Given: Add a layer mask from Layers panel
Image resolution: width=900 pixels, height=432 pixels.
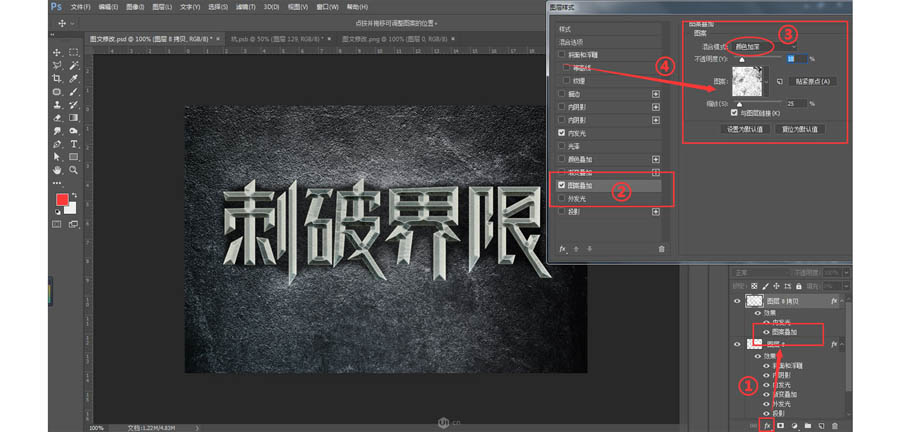Looking at the screenshot, I should click(x=781, y=426).
